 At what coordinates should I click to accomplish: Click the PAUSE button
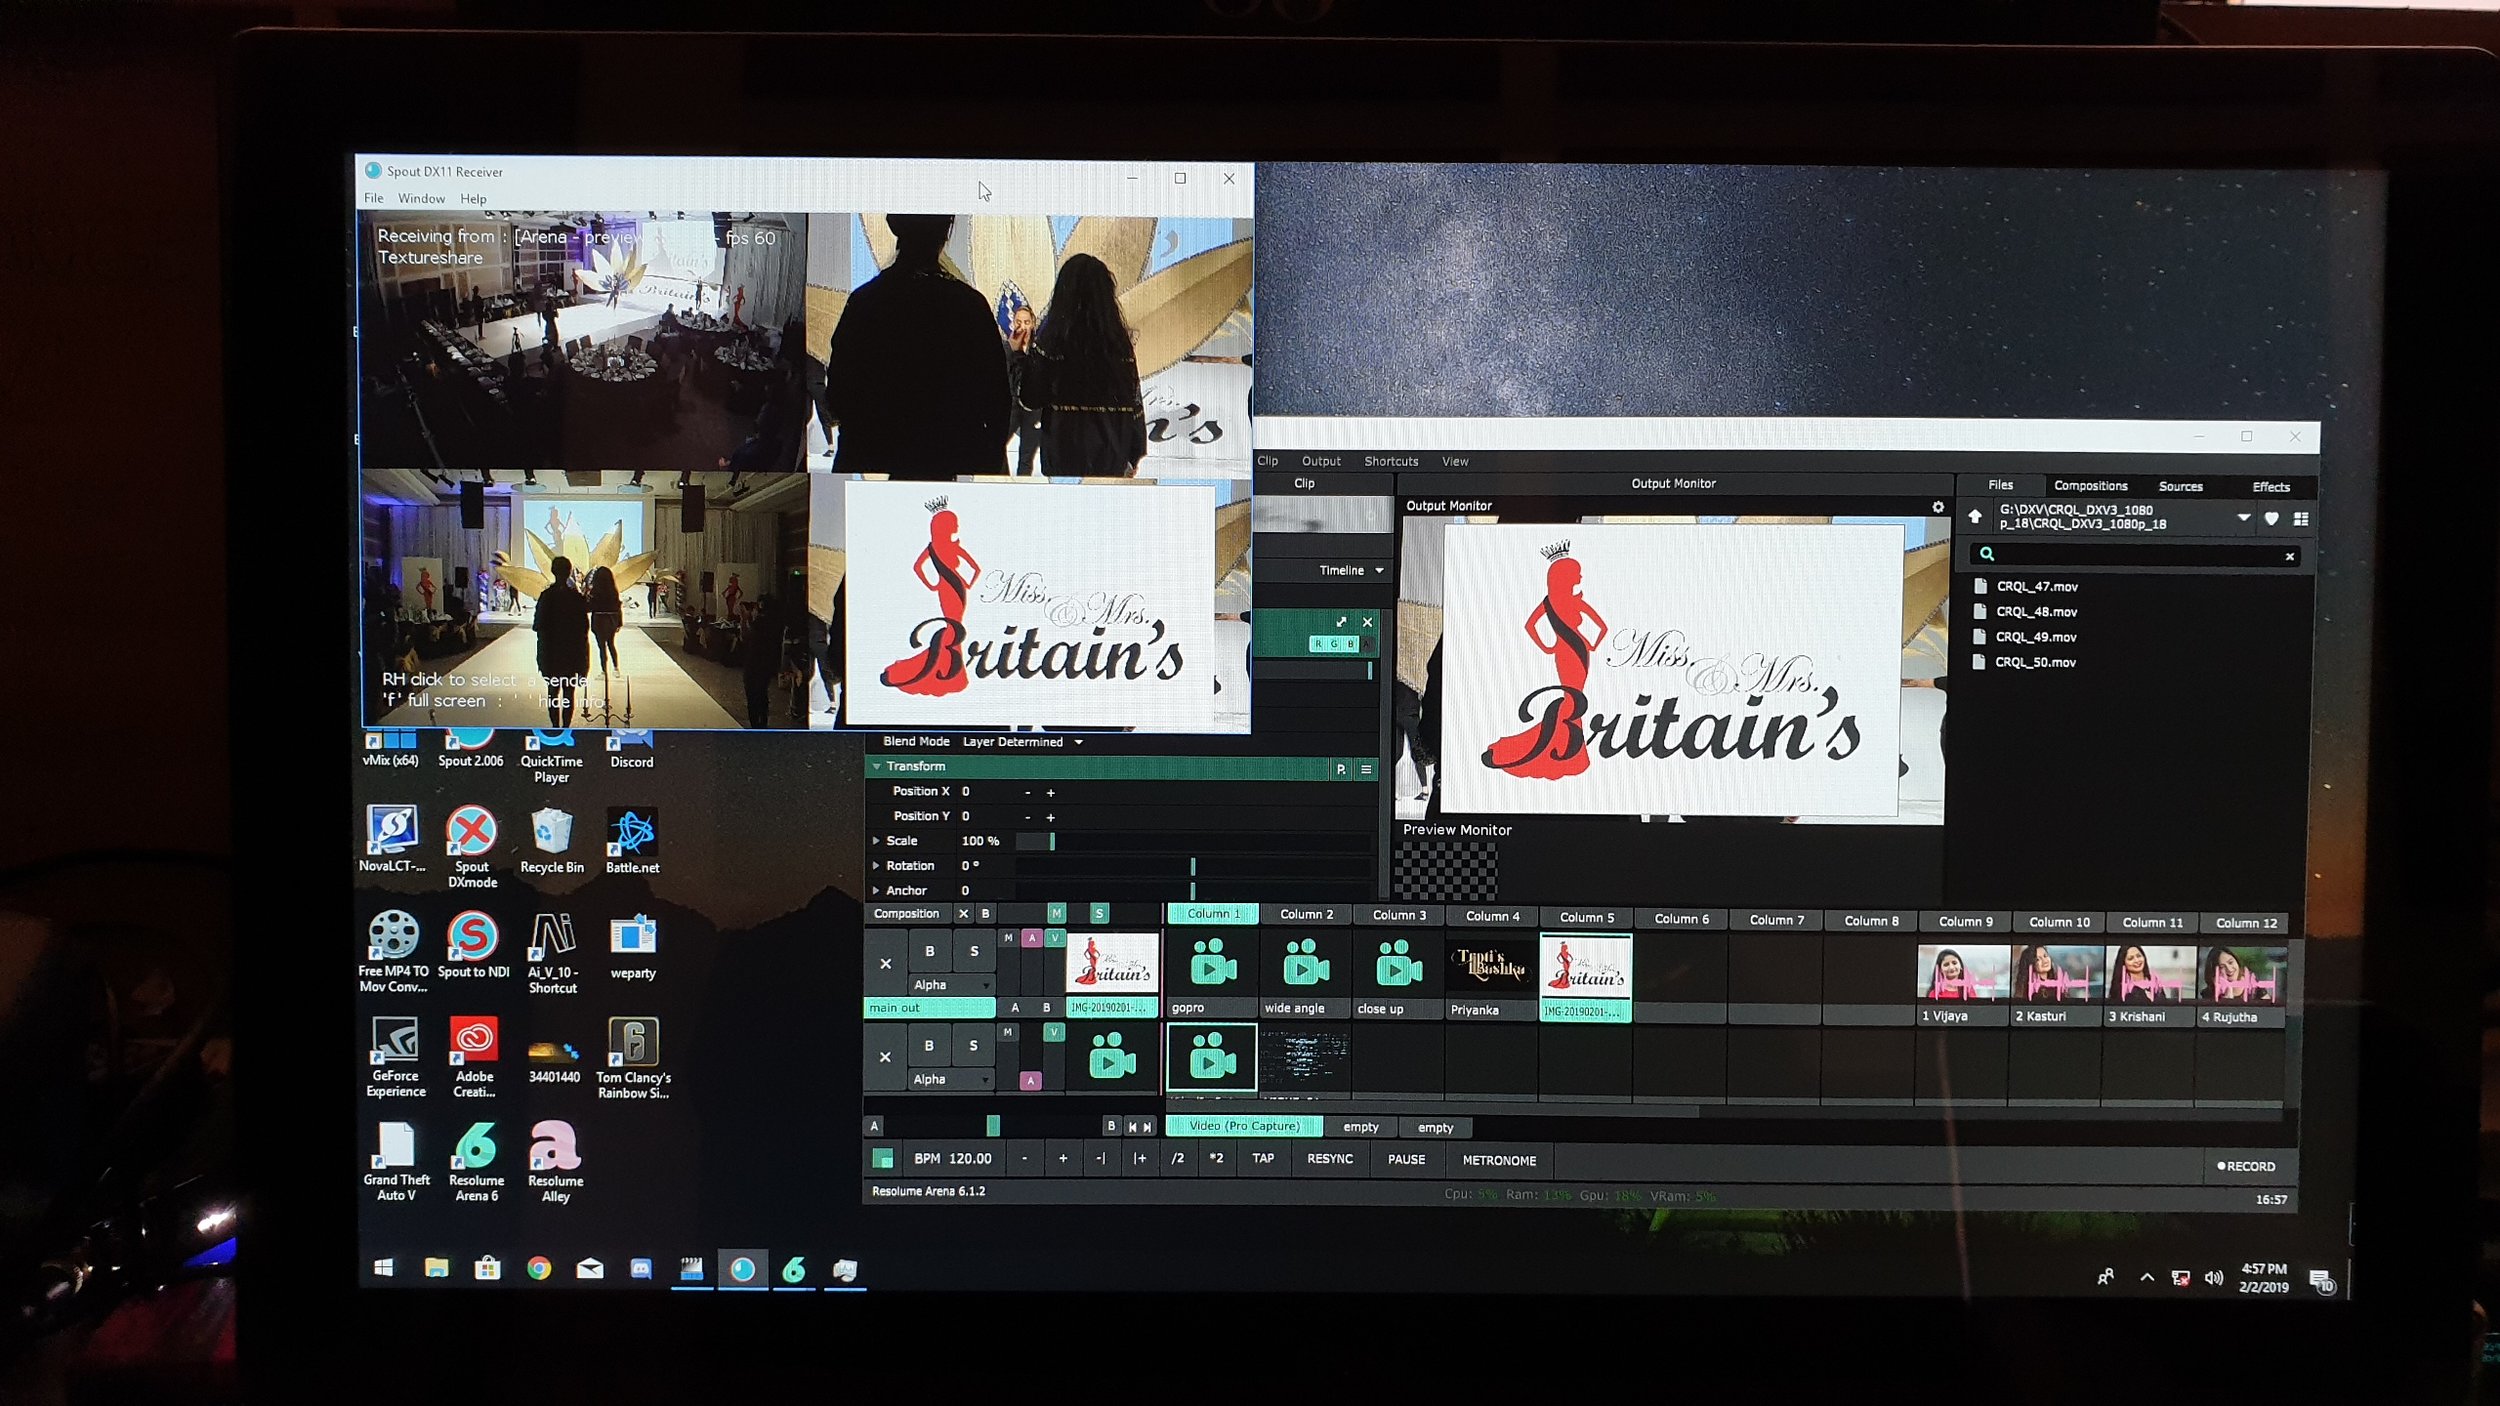click(1406, 1159)
